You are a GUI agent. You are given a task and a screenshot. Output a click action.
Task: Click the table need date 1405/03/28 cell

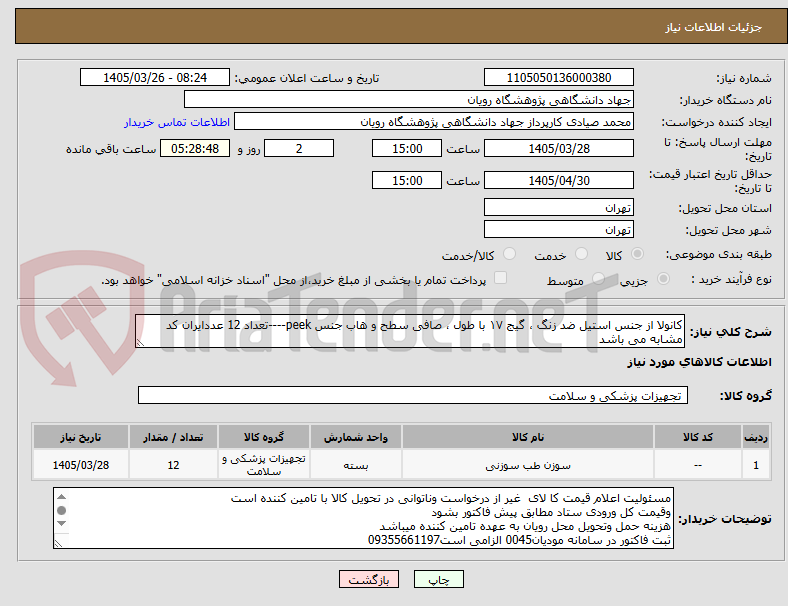coord(81,465)
